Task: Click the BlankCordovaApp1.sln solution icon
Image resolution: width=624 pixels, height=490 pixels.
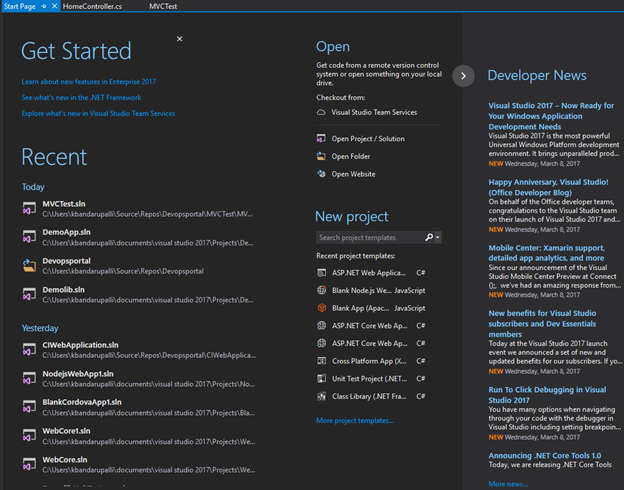Action: click(x=29, y=407)
